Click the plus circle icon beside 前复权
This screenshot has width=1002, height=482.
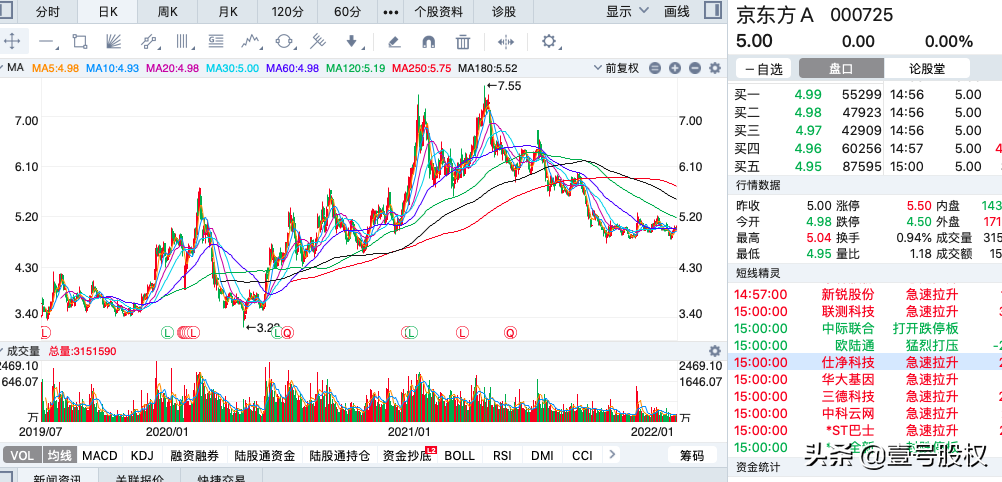[x=675, y=68]
